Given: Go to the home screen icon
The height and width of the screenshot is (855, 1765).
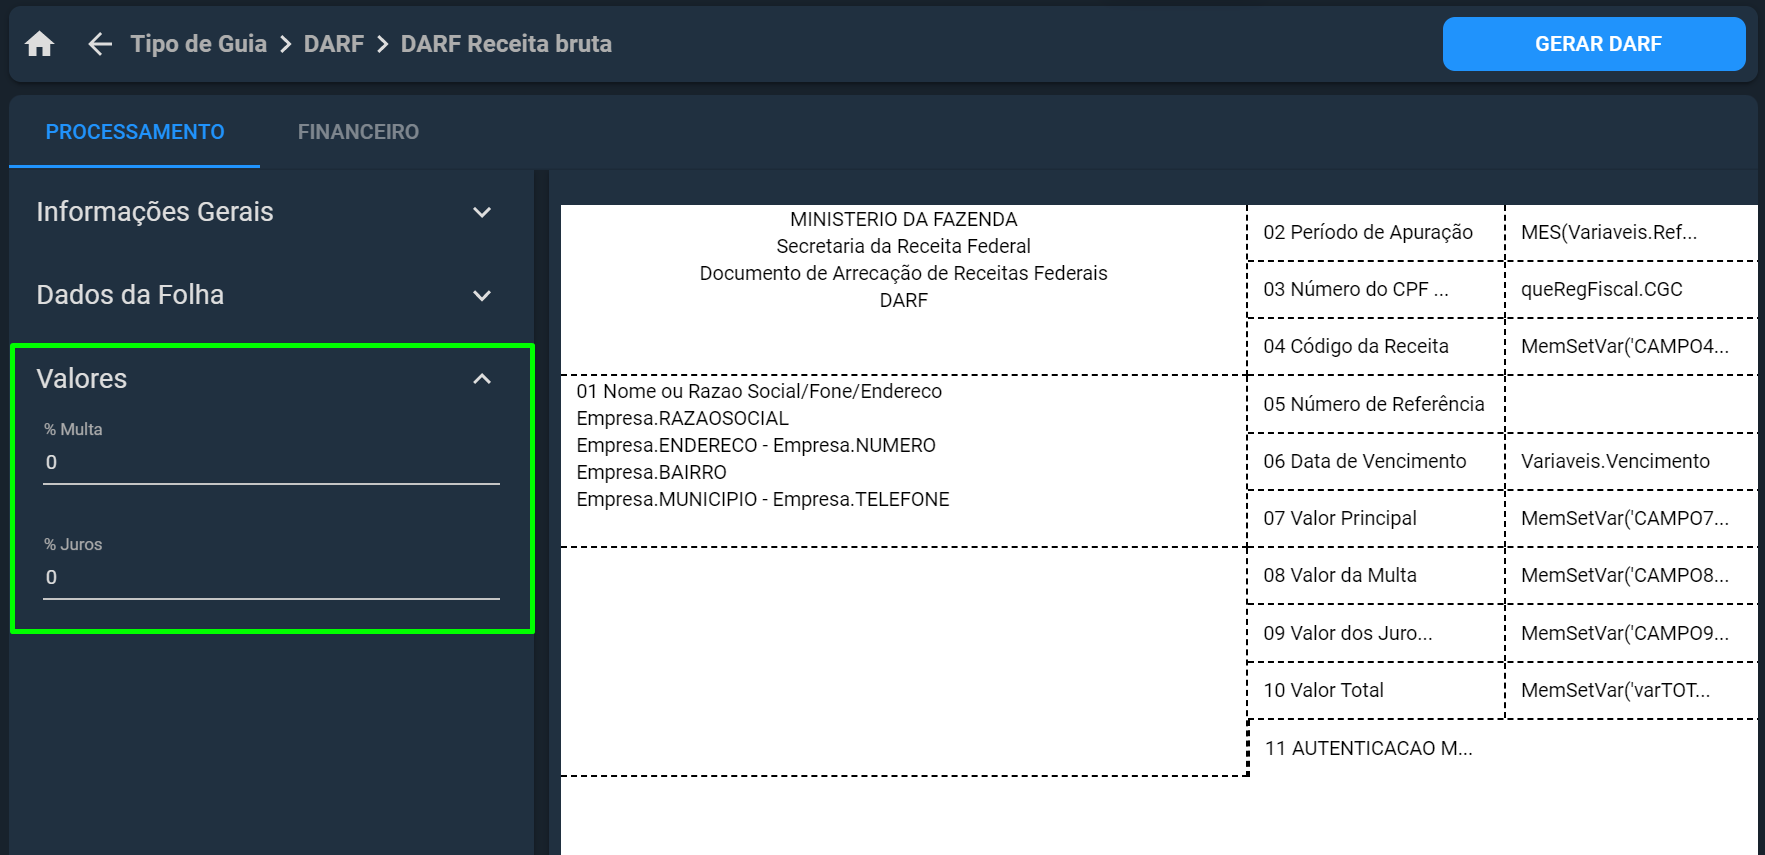Looking at the screenshot, I should pos(40,44).
